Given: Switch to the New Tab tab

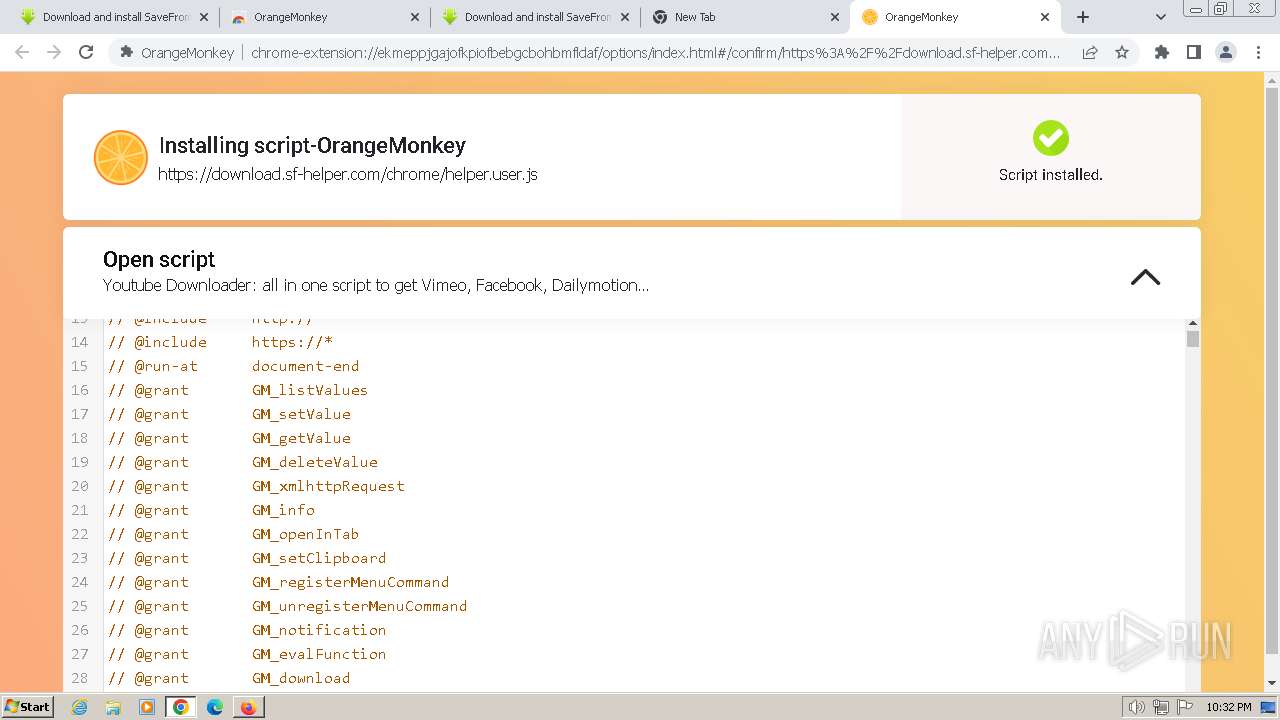Looking at the screenshot, I should pos(745,17).
